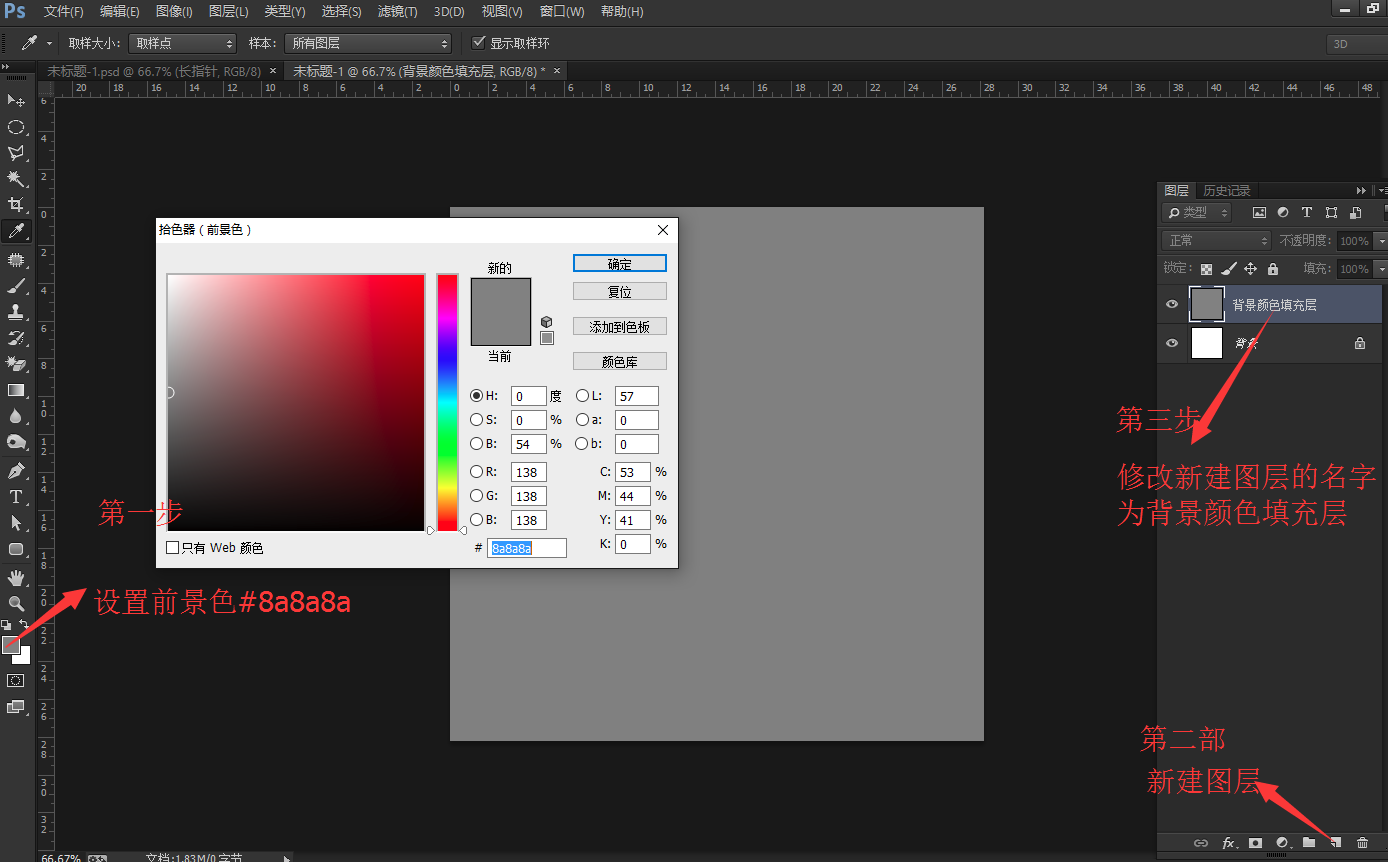The height and width of the screenshot is (862, 1388).
Task: Expand the 填充 fill arrow
Action: click(1382, 269)
